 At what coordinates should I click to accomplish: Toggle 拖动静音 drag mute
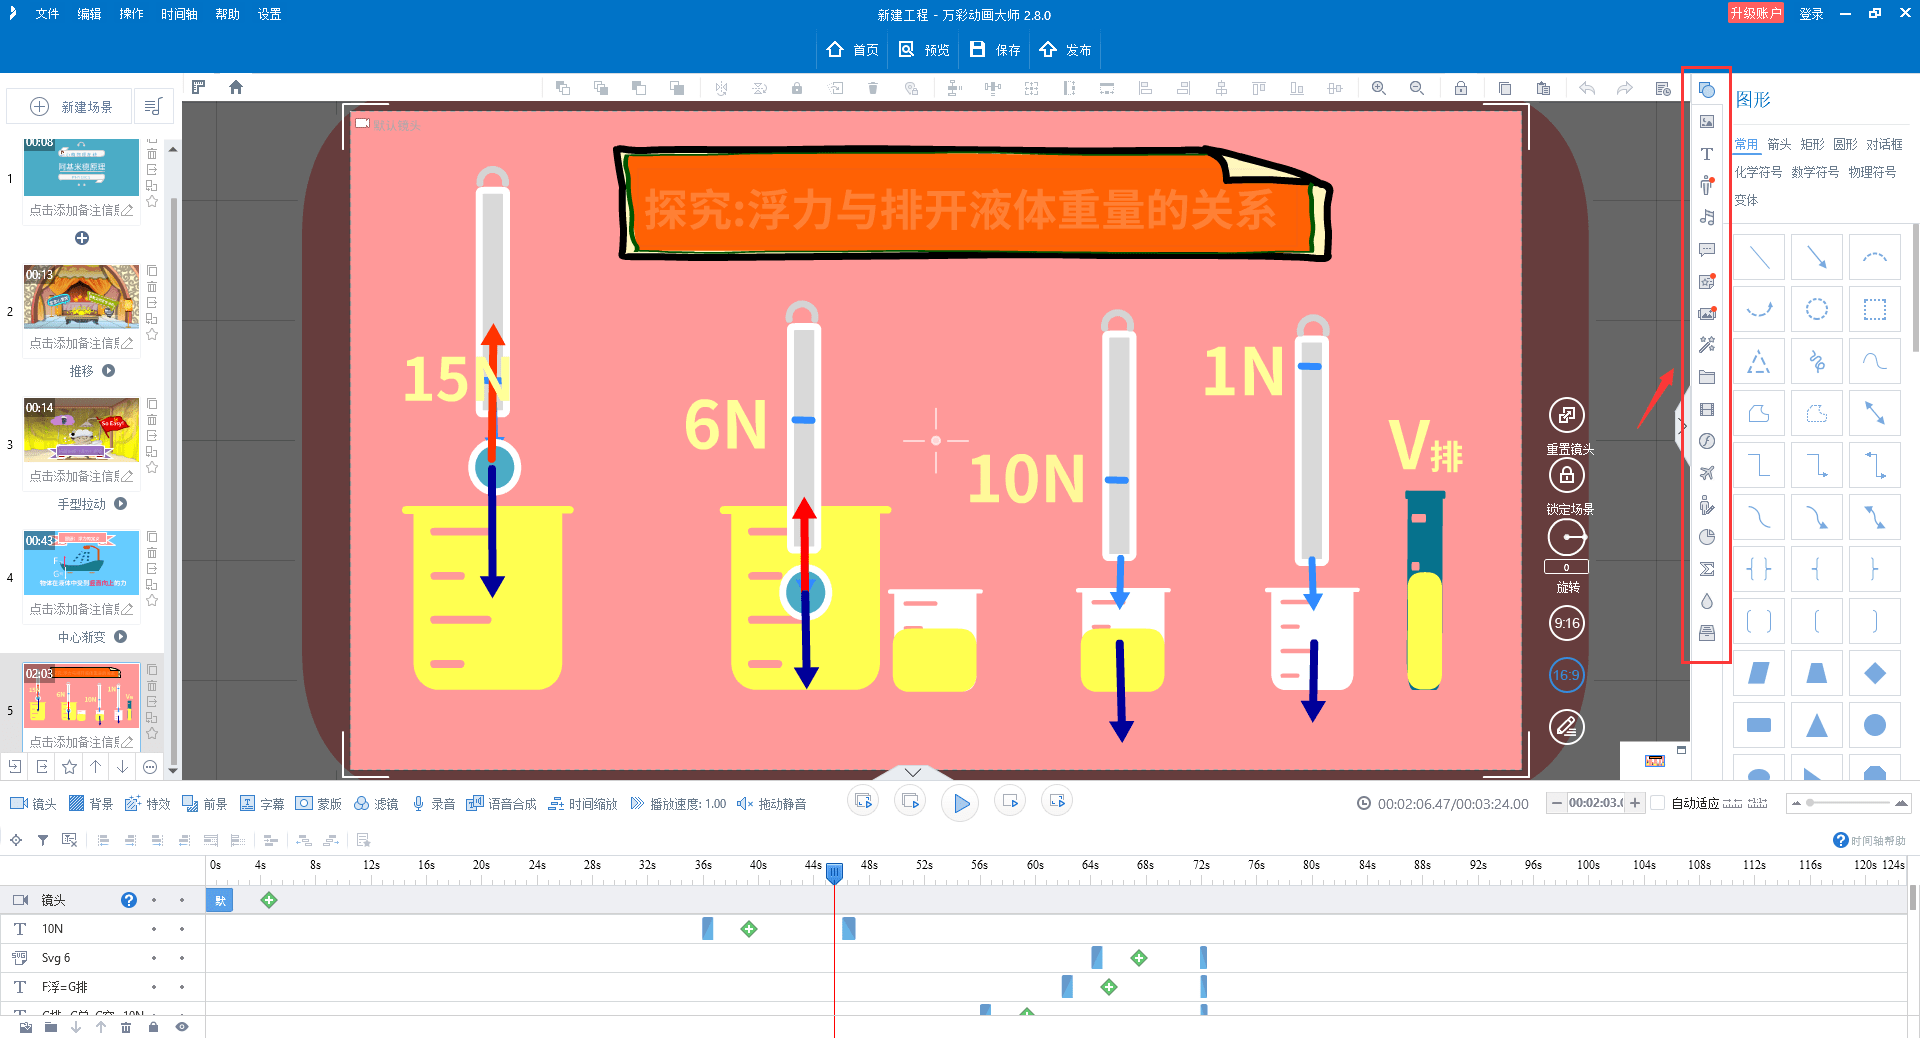(x=772, y=804)
